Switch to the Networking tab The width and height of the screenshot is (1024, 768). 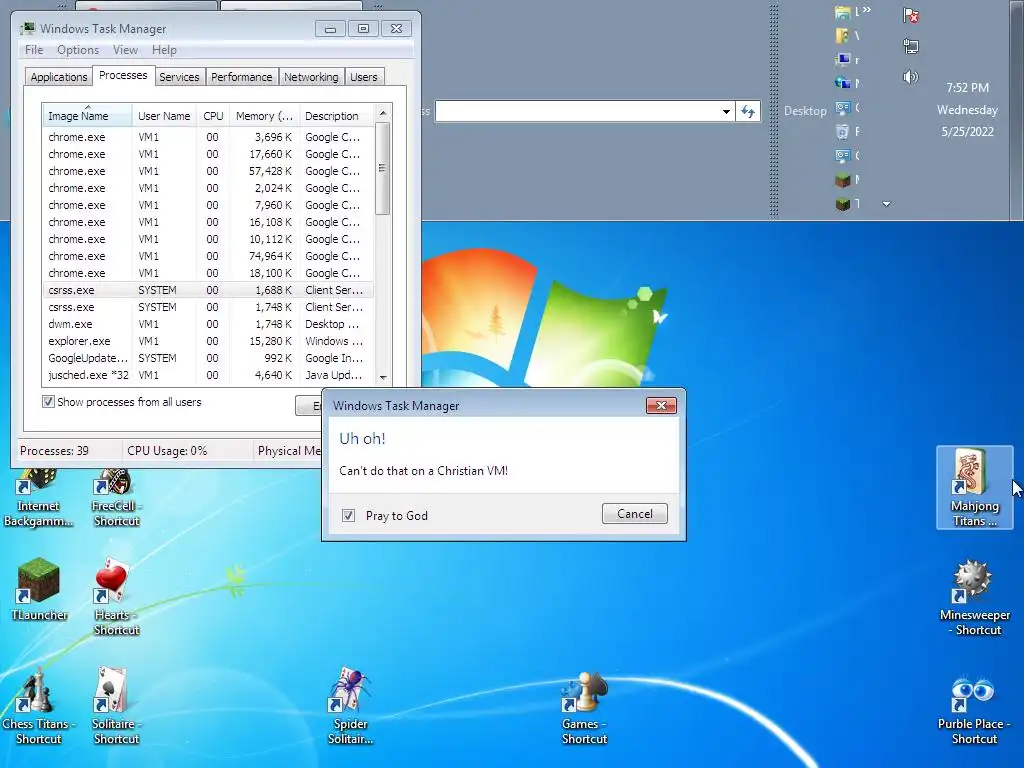(x=312, y=77)
